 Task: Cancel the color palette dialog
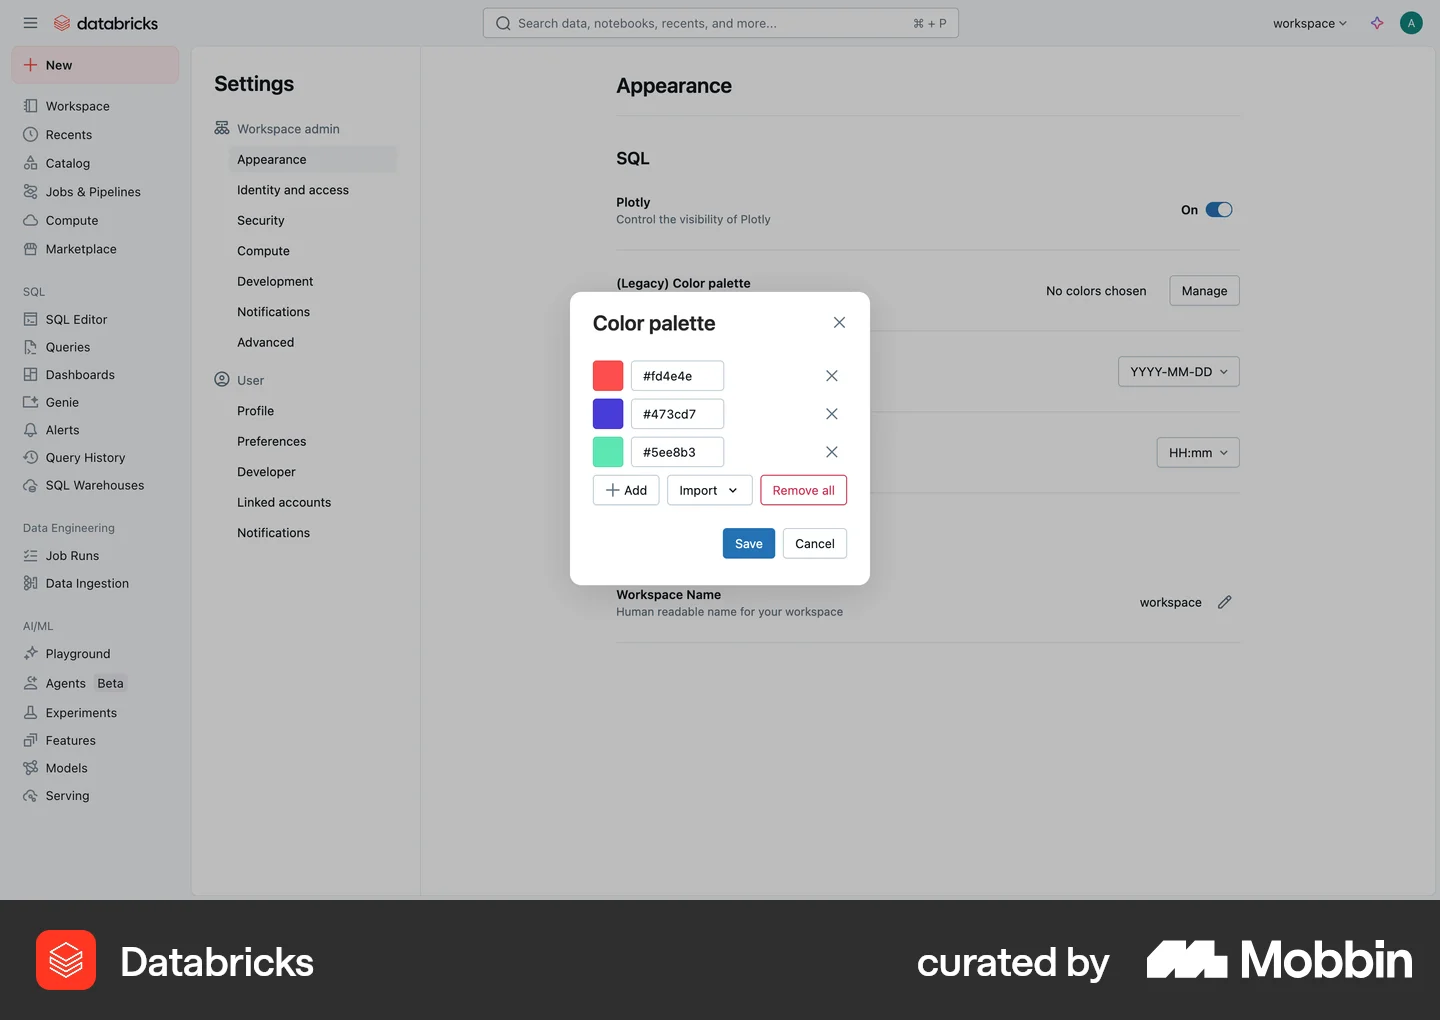click(x=815, y=543)
